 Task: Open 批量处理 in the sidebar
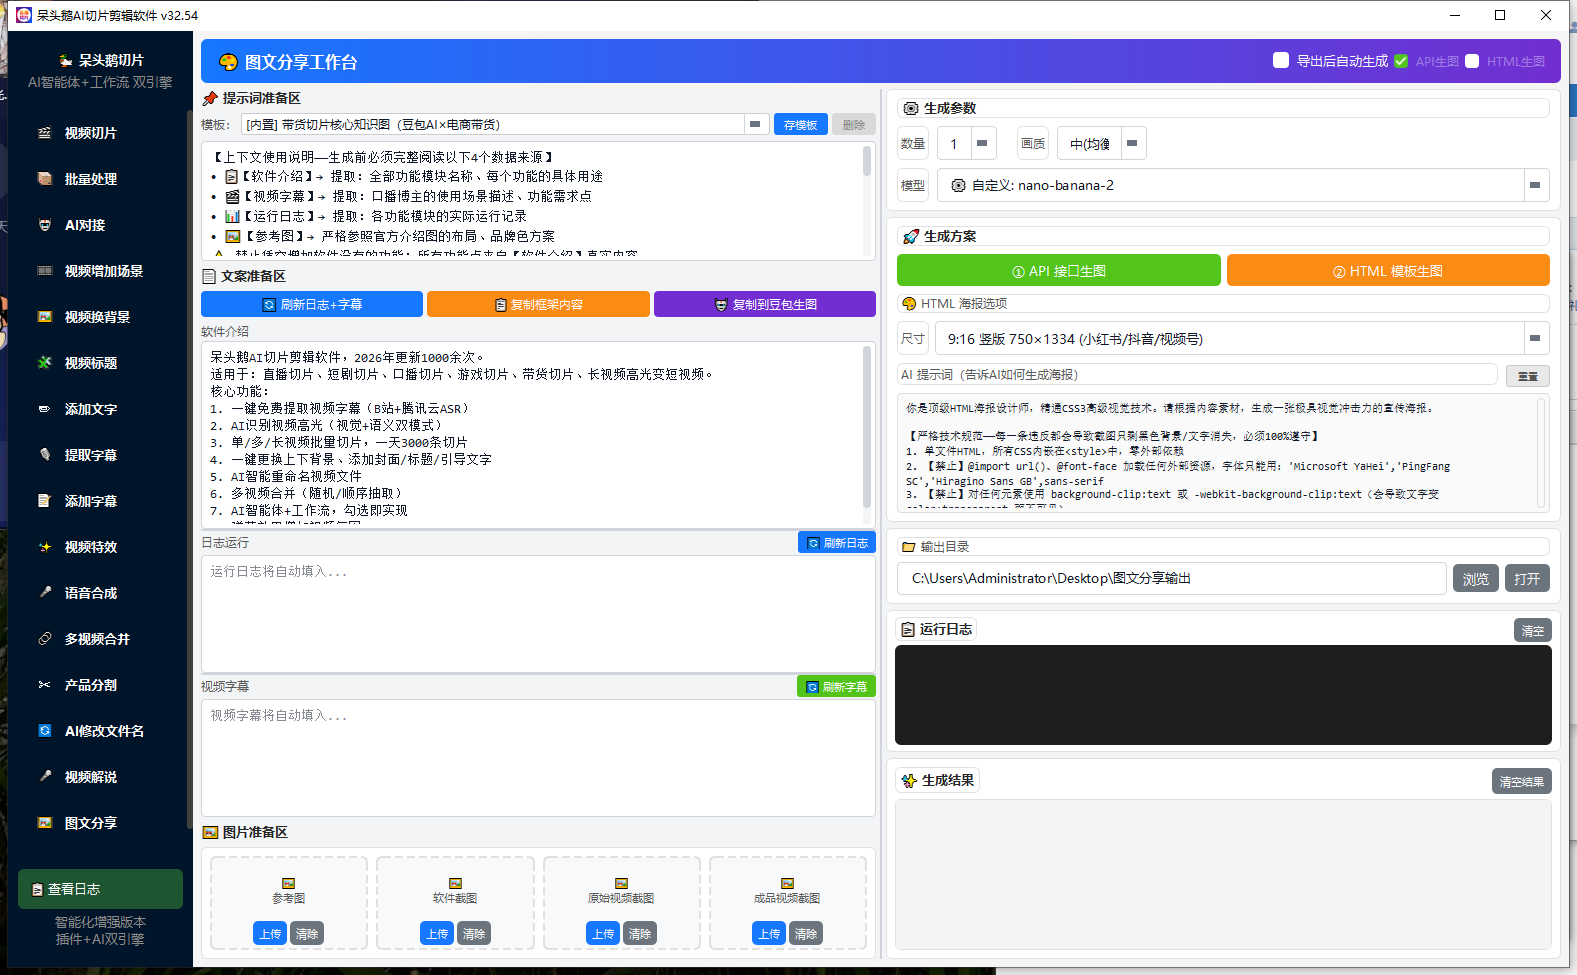pyautogui.click(x=90, y=179)
